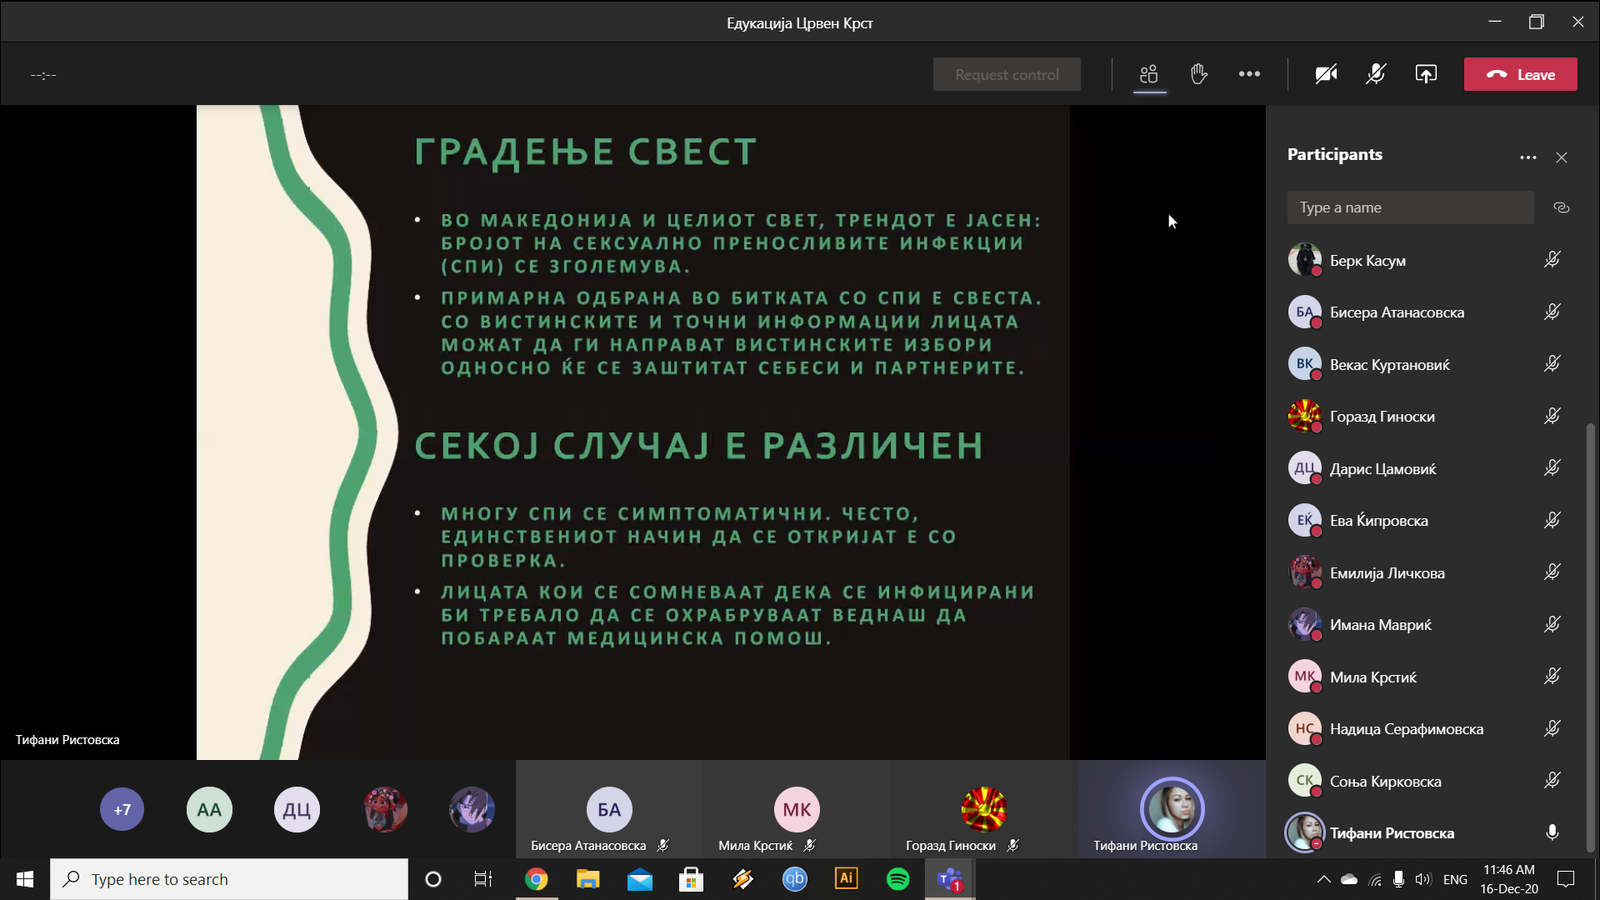Image resolution: width=1600 pixels, height=900 pixels.
Task: Select participant Горазд Гиноски in list
Action: (1382, 416)
